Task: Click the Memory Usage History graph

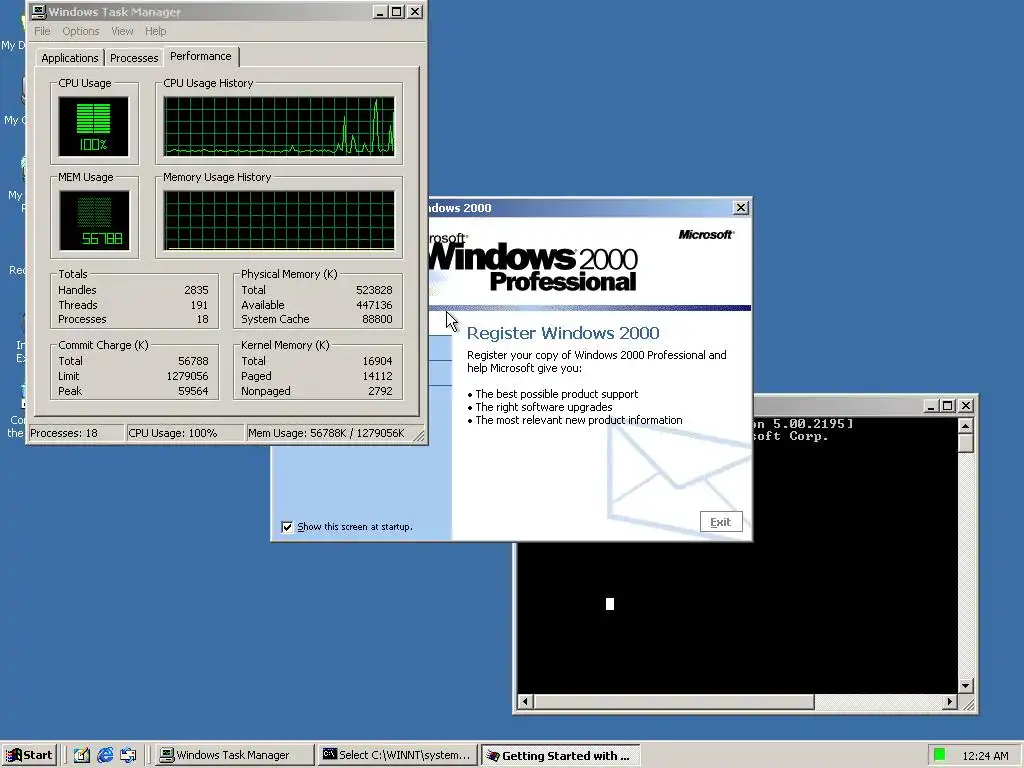Action: pos(279,220)
